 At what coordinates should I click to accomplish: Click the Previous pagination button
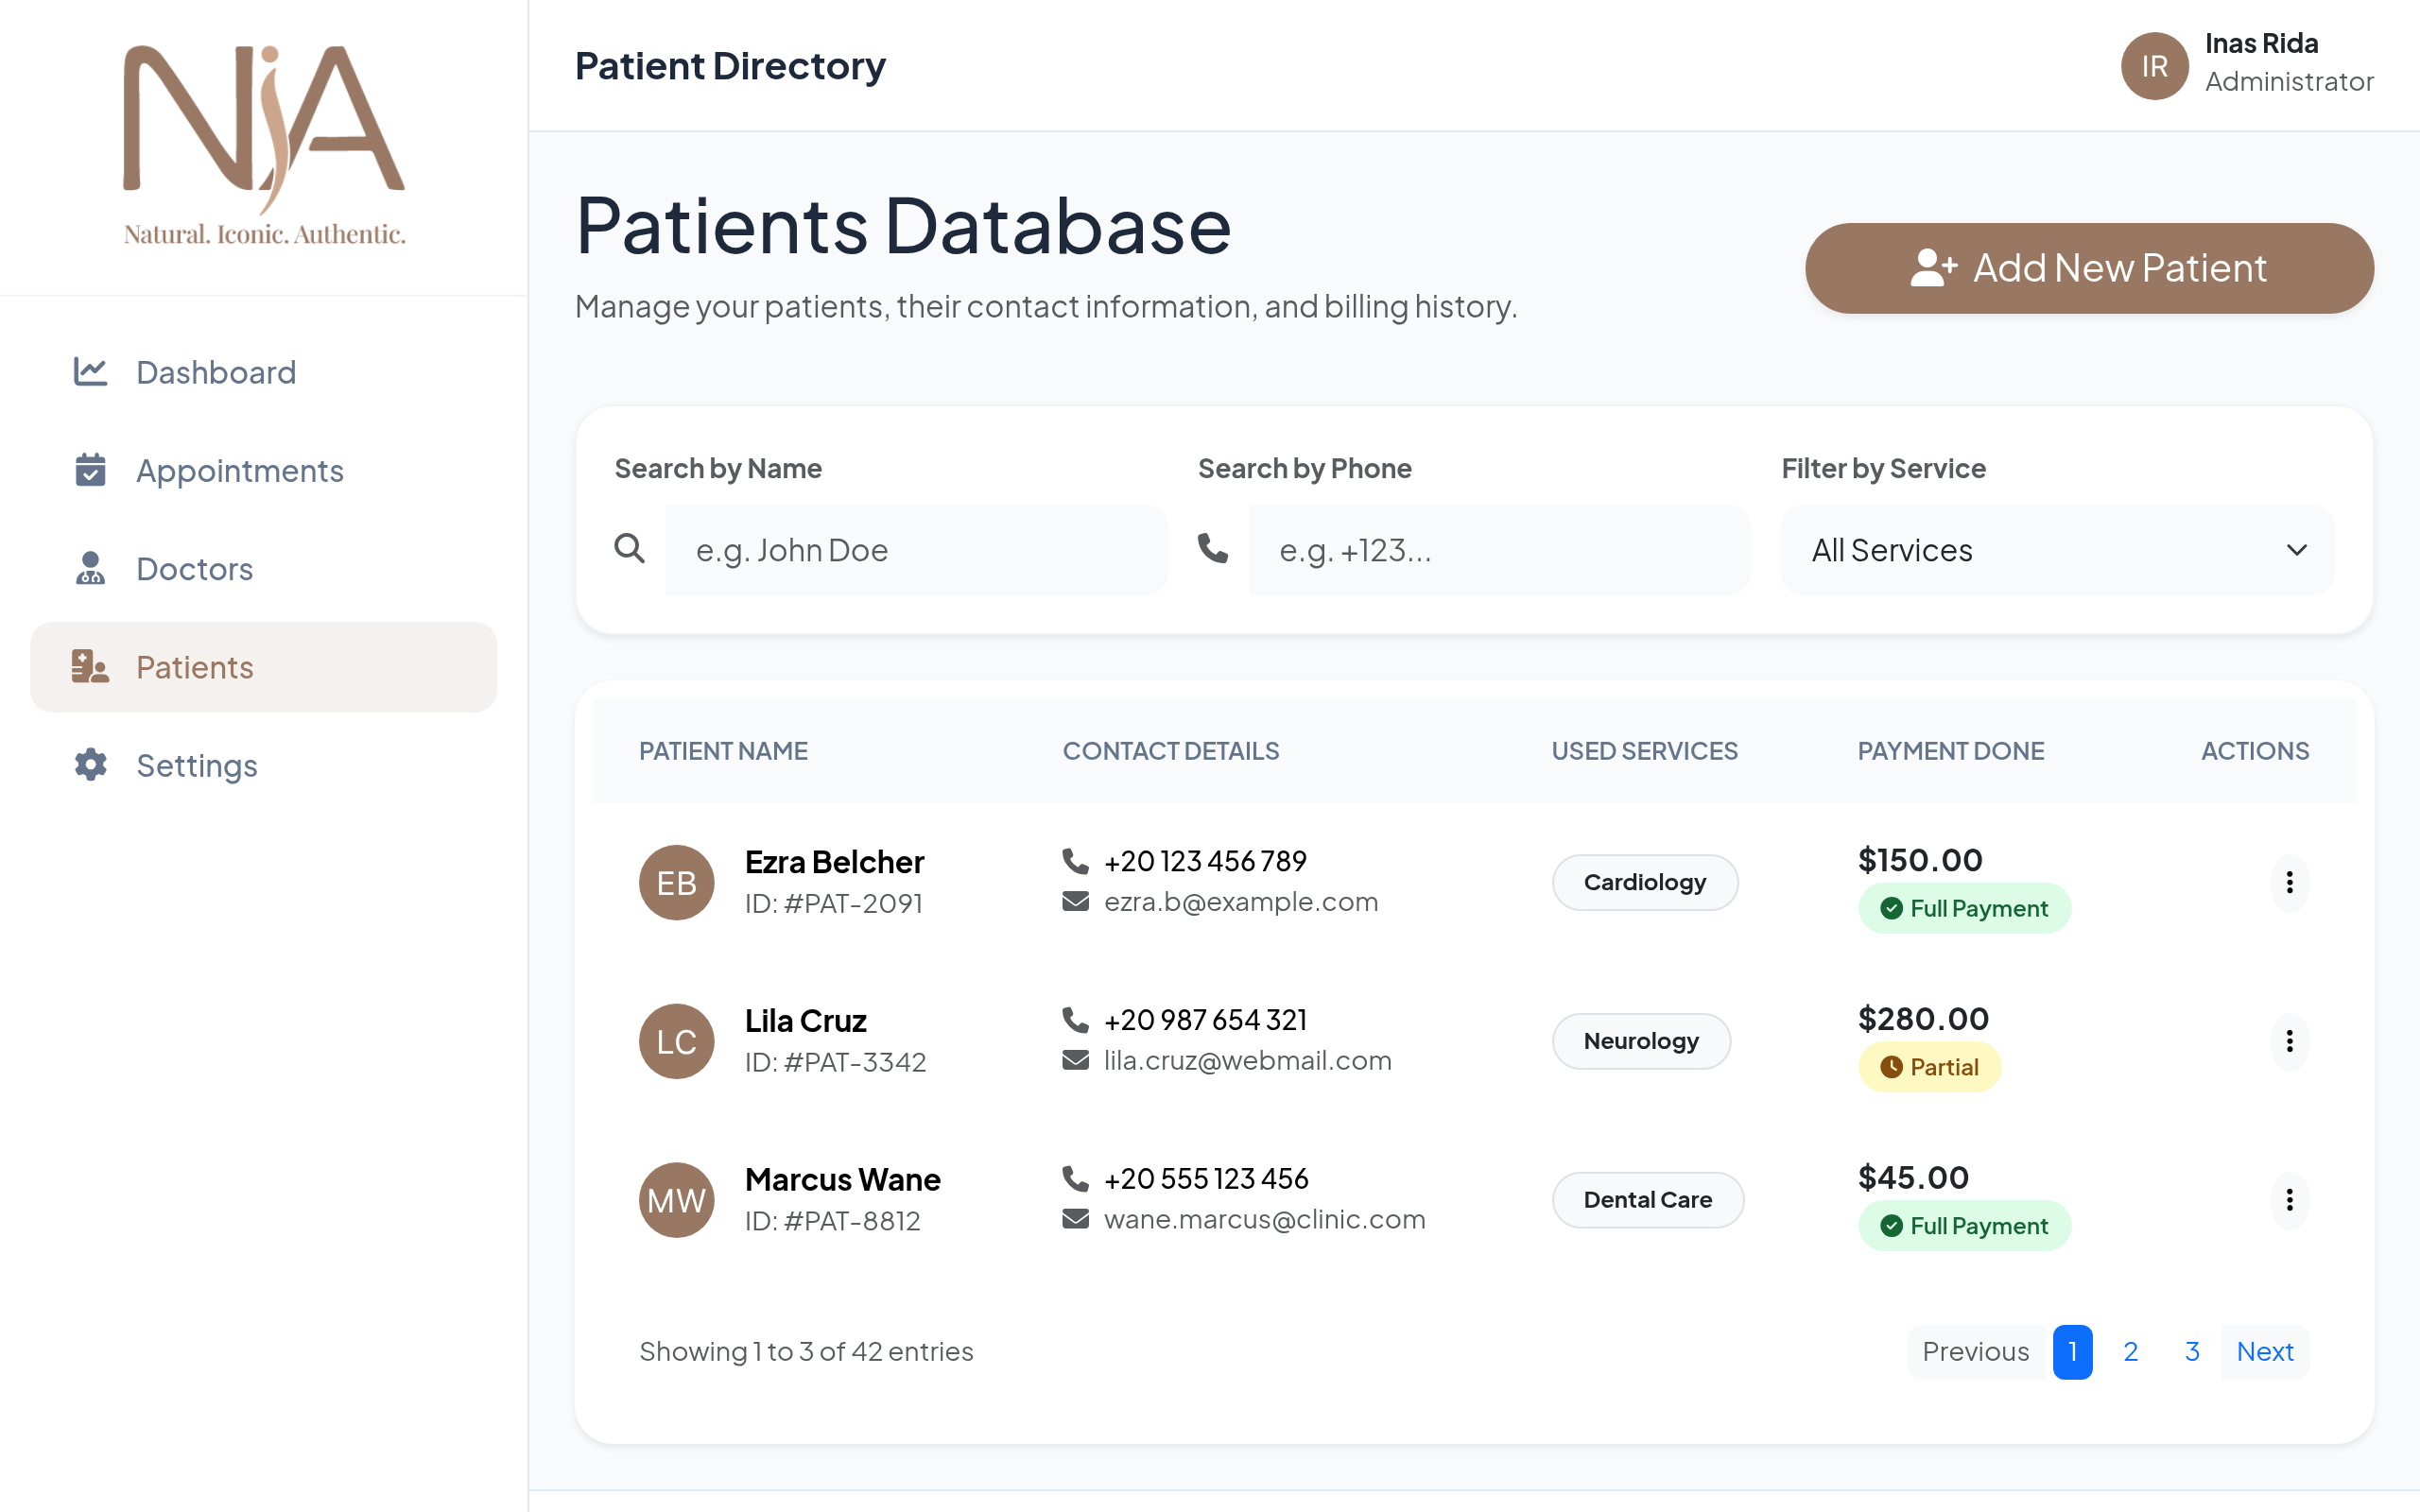[1975, 1352]
